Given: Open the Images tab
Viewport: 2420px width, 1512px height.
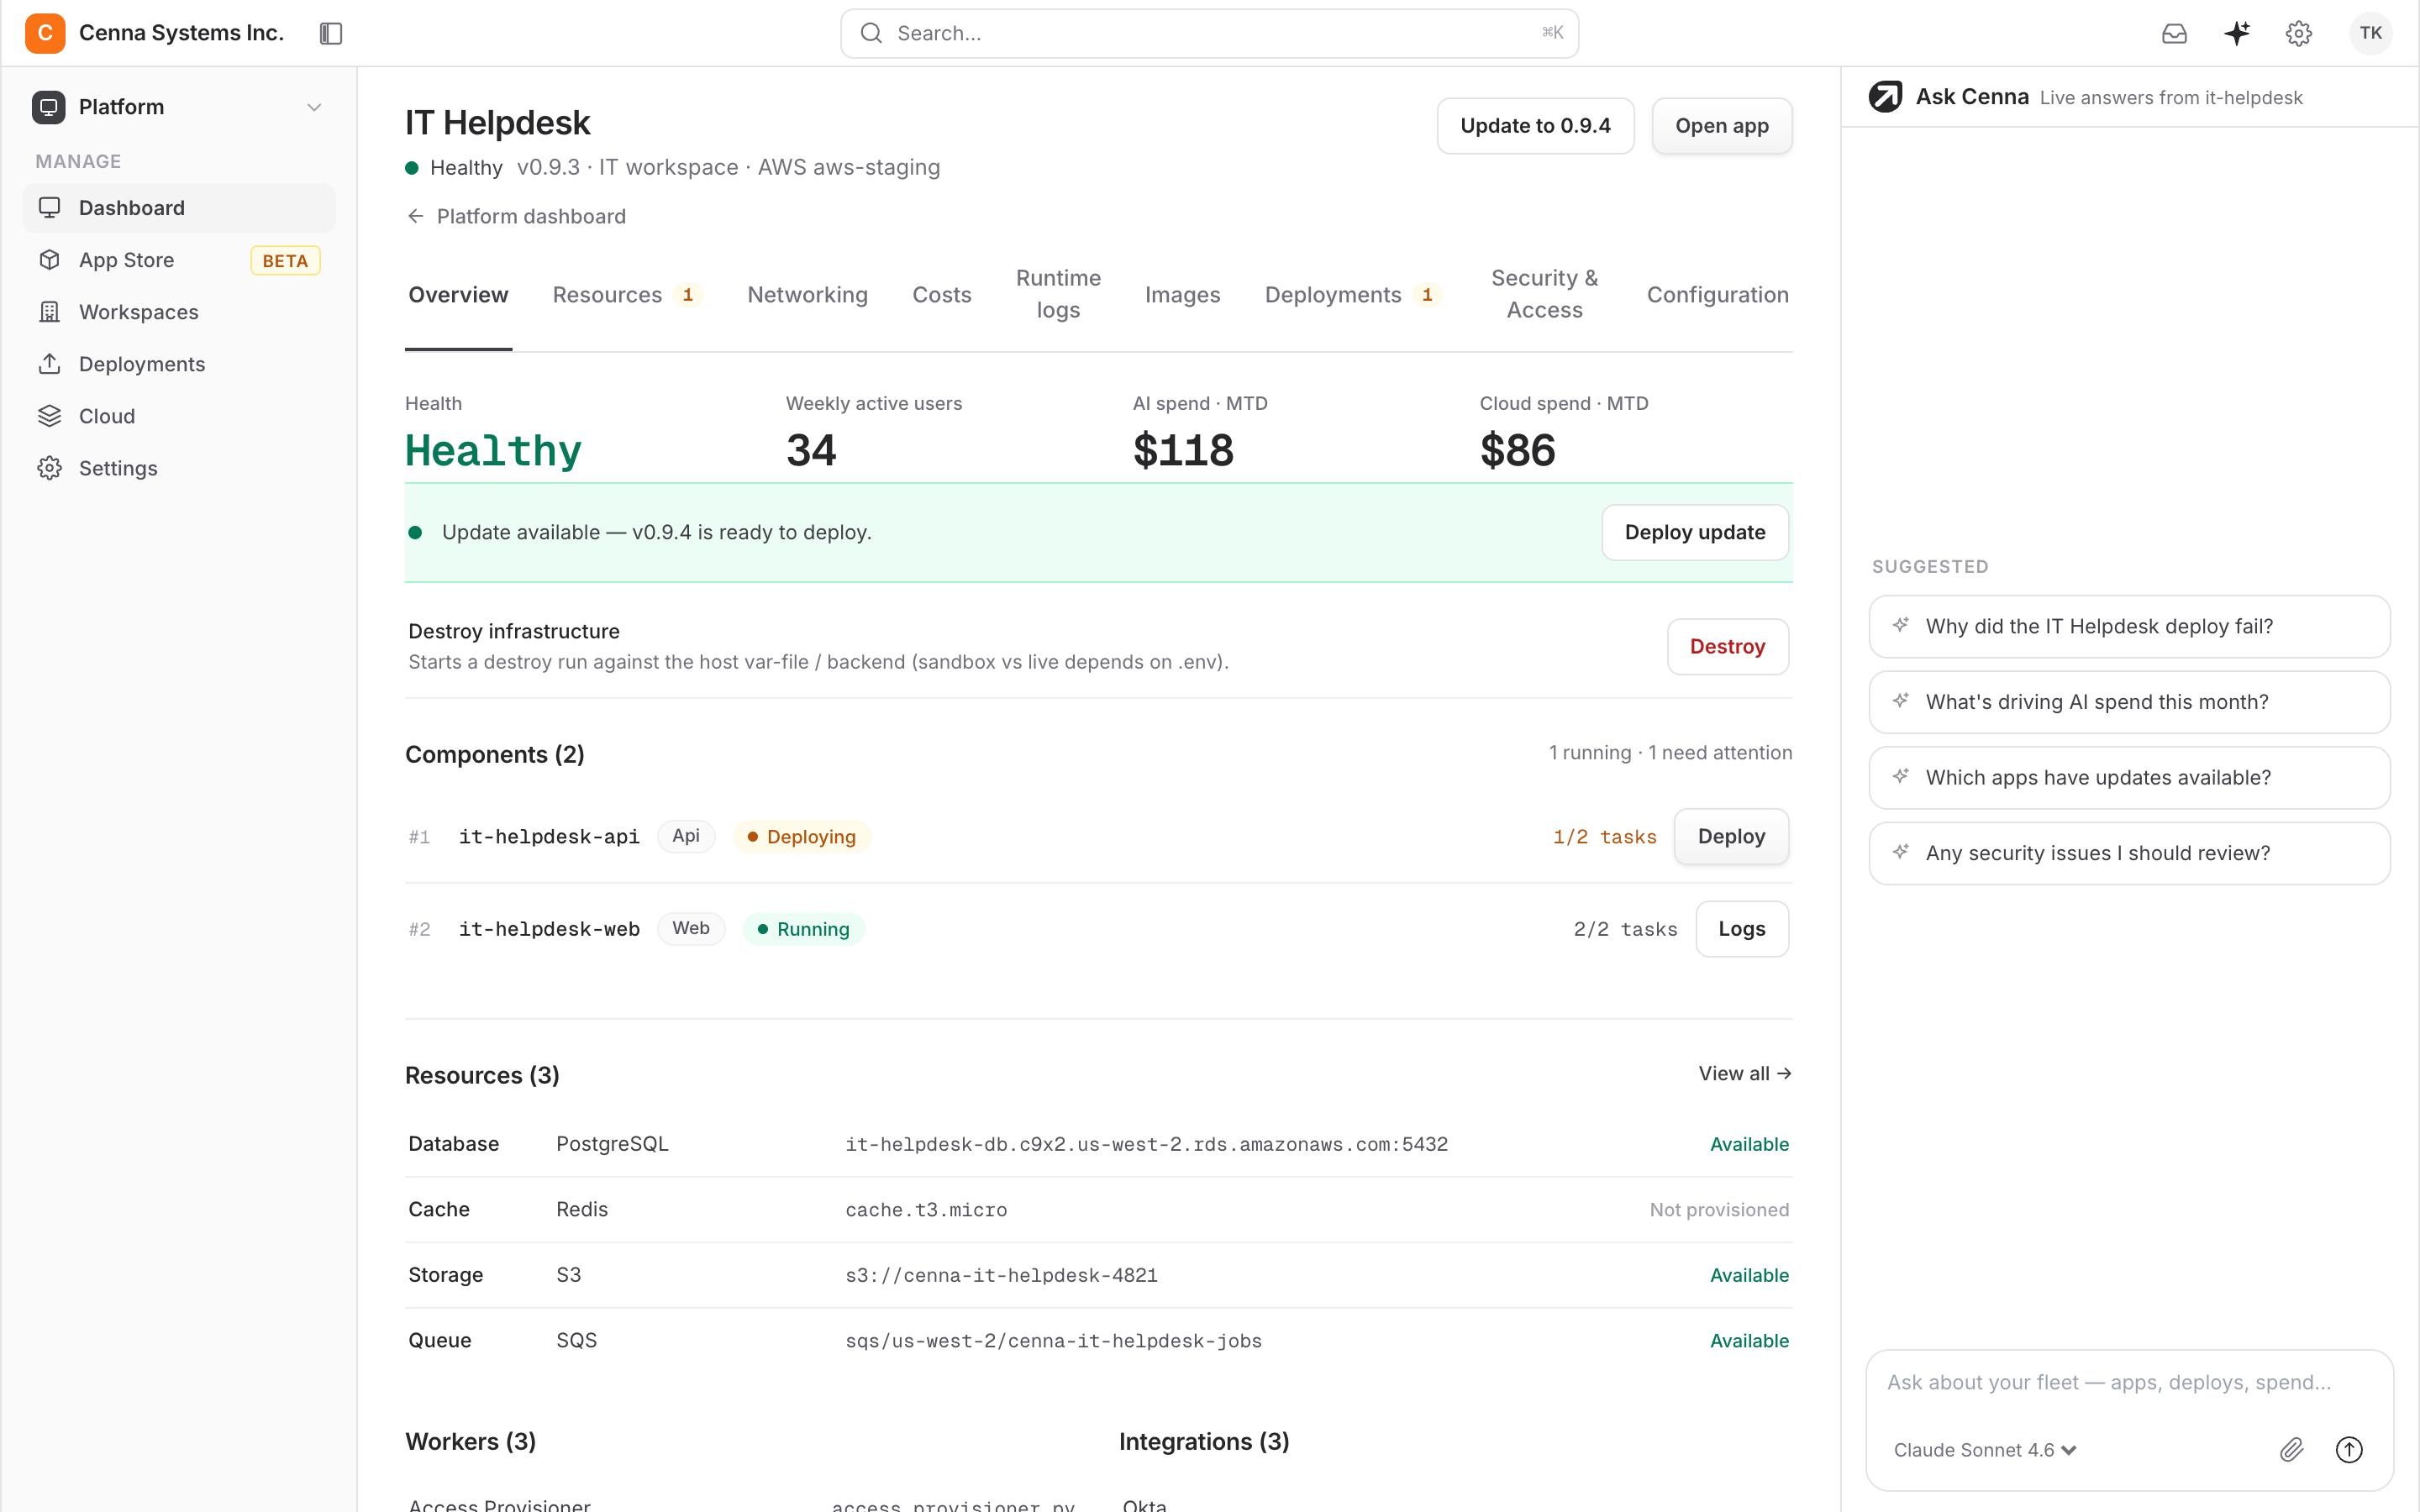Looking at the screenshot, I should point(1182,294).
